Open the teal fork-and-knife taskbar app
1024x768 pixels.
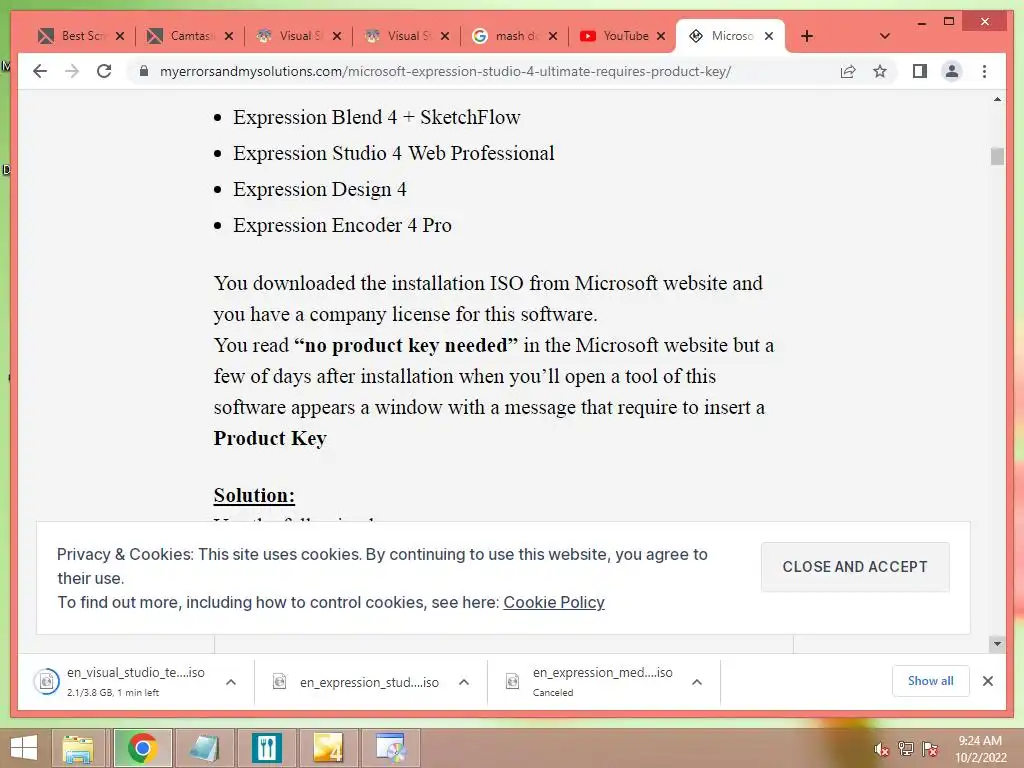point(266,748)
